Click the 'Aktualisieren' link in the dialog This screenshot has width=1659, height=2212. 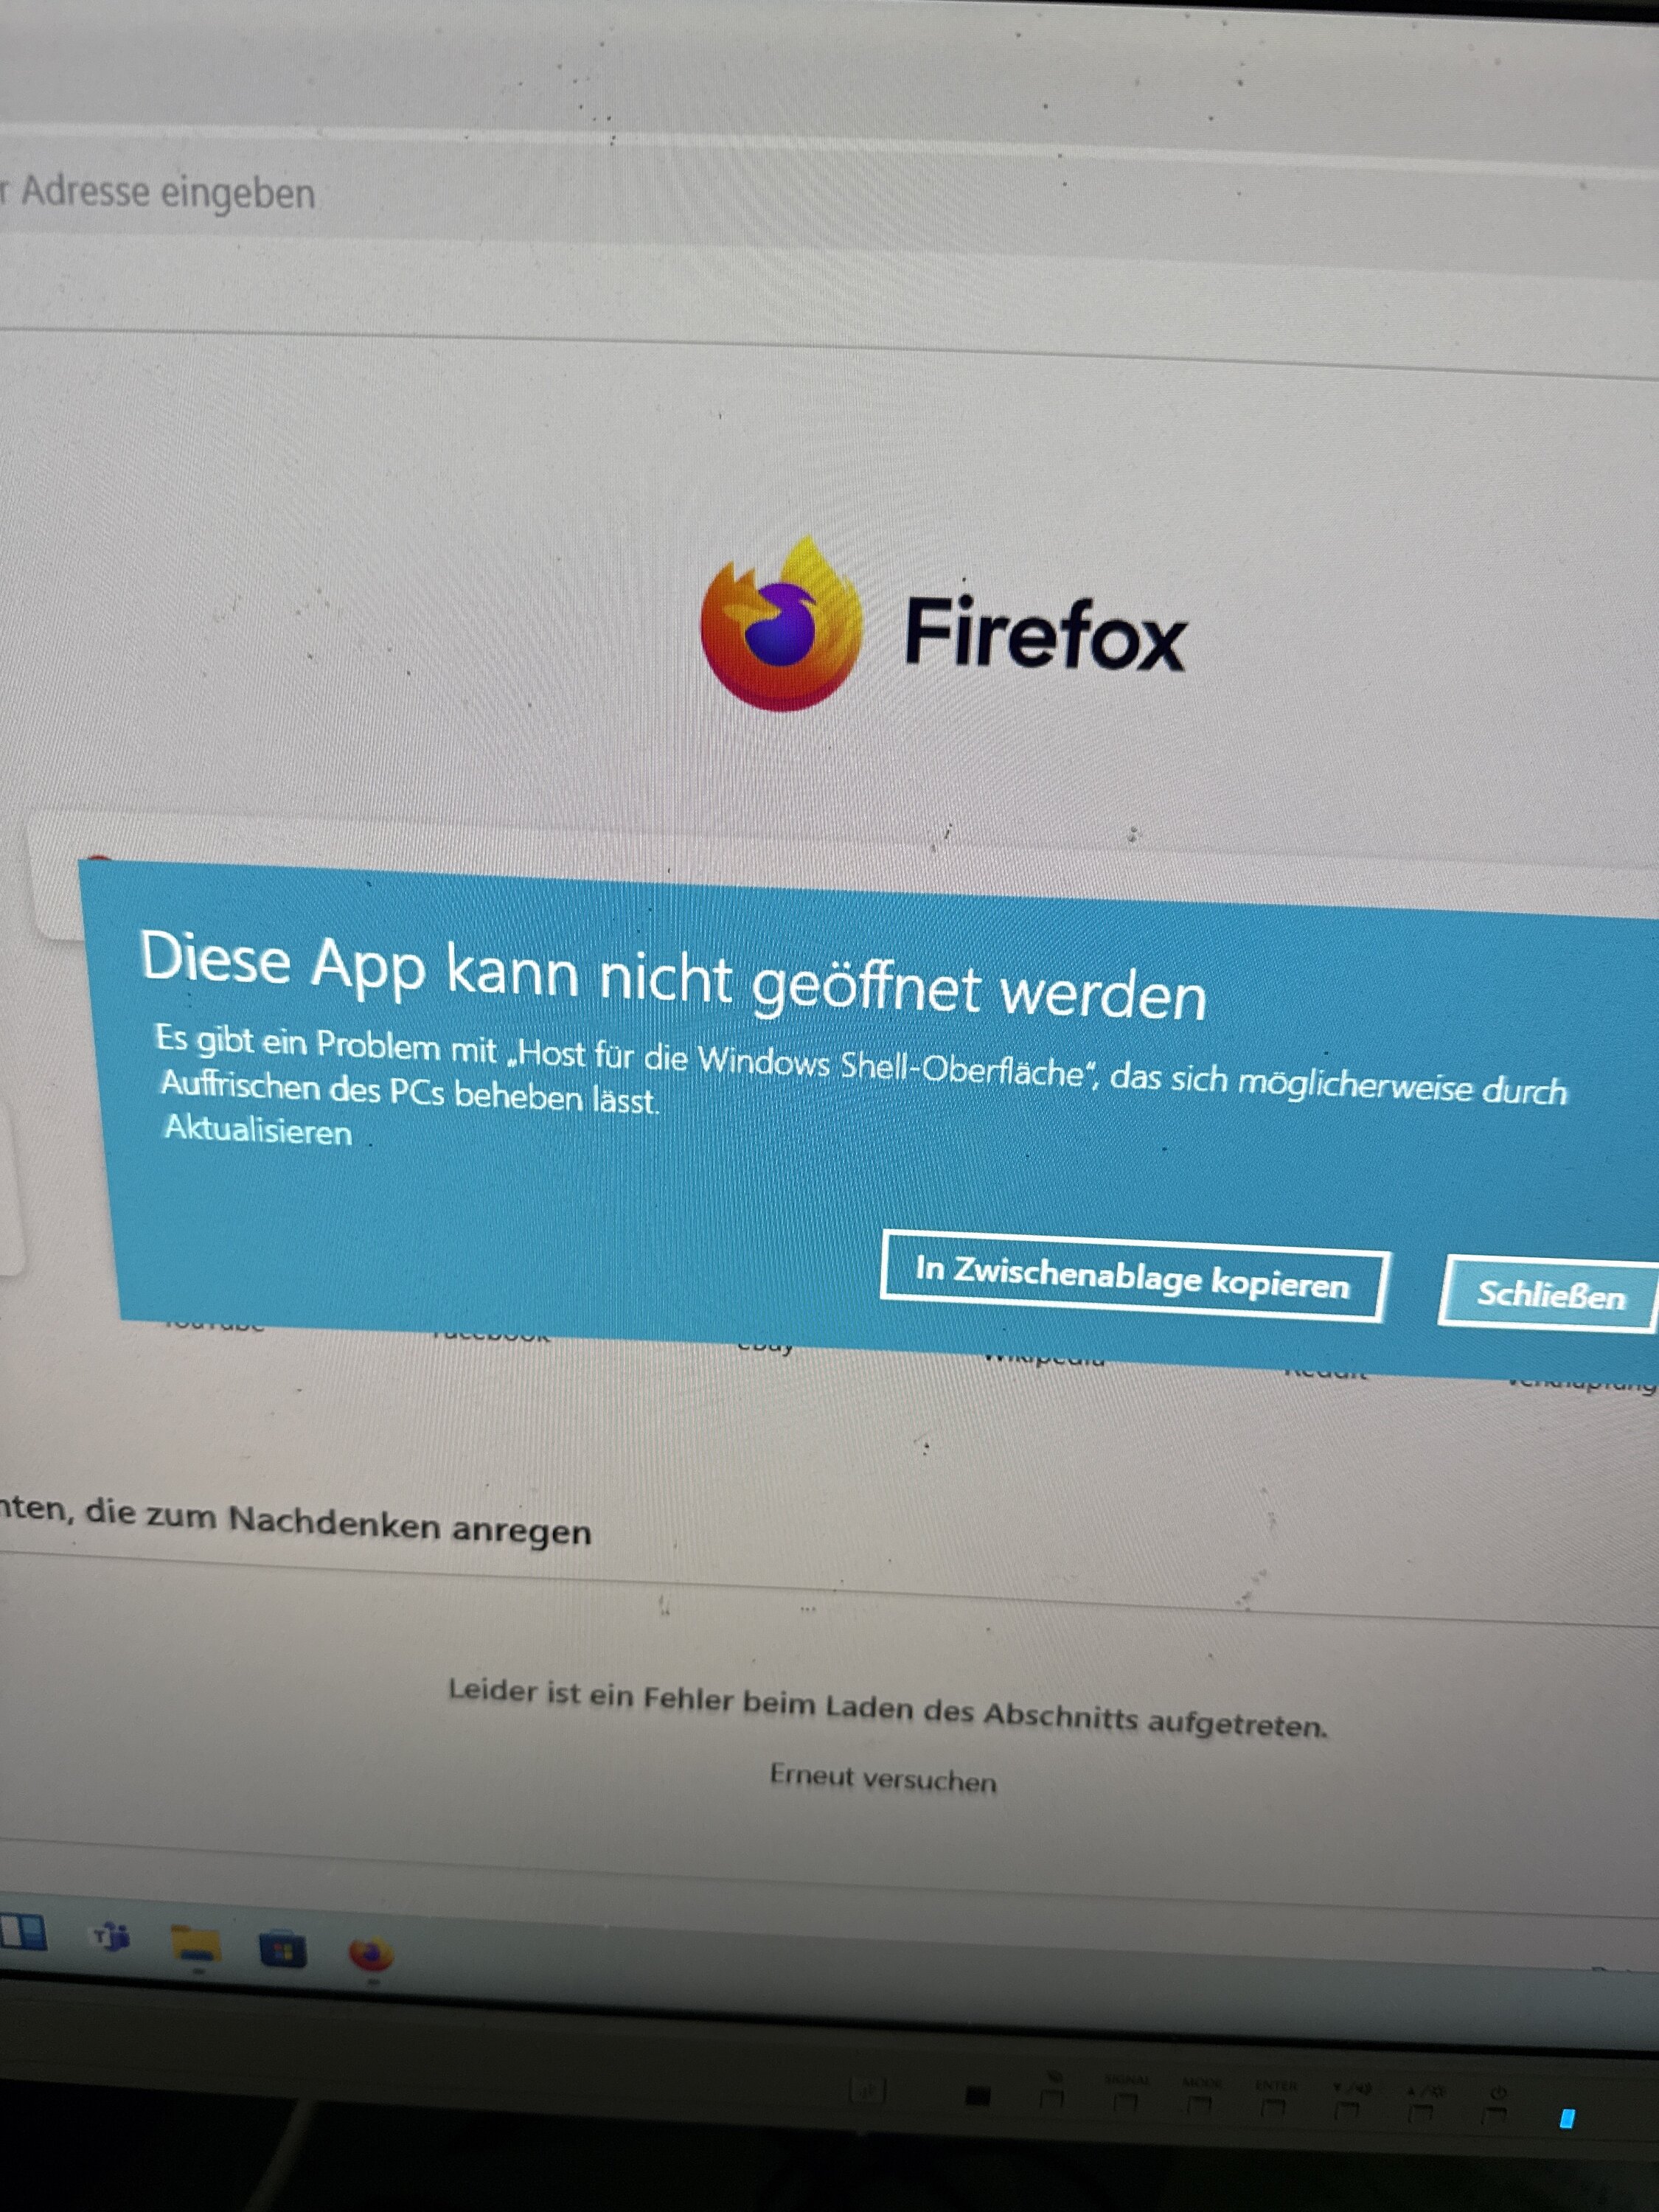pyautogui.click(x=258, y=1130)
